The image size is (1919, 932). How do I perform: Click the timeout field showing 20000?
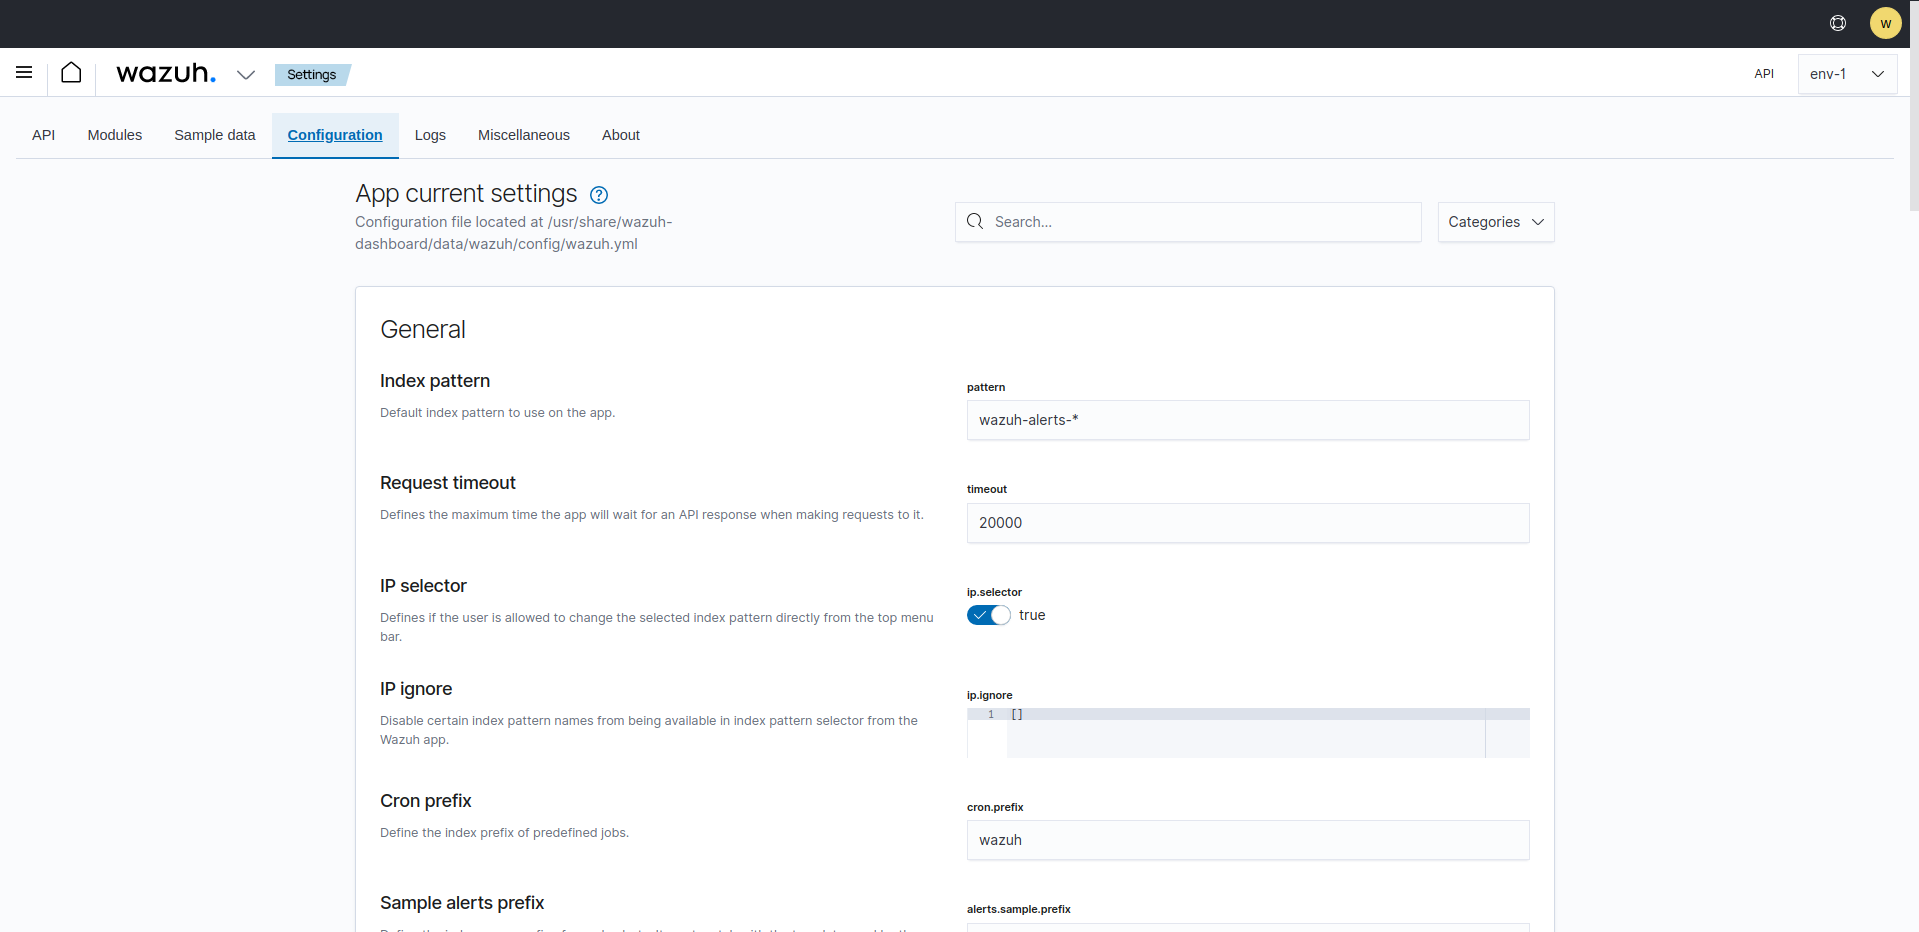pyautogui.click(x=1248, y=523)
